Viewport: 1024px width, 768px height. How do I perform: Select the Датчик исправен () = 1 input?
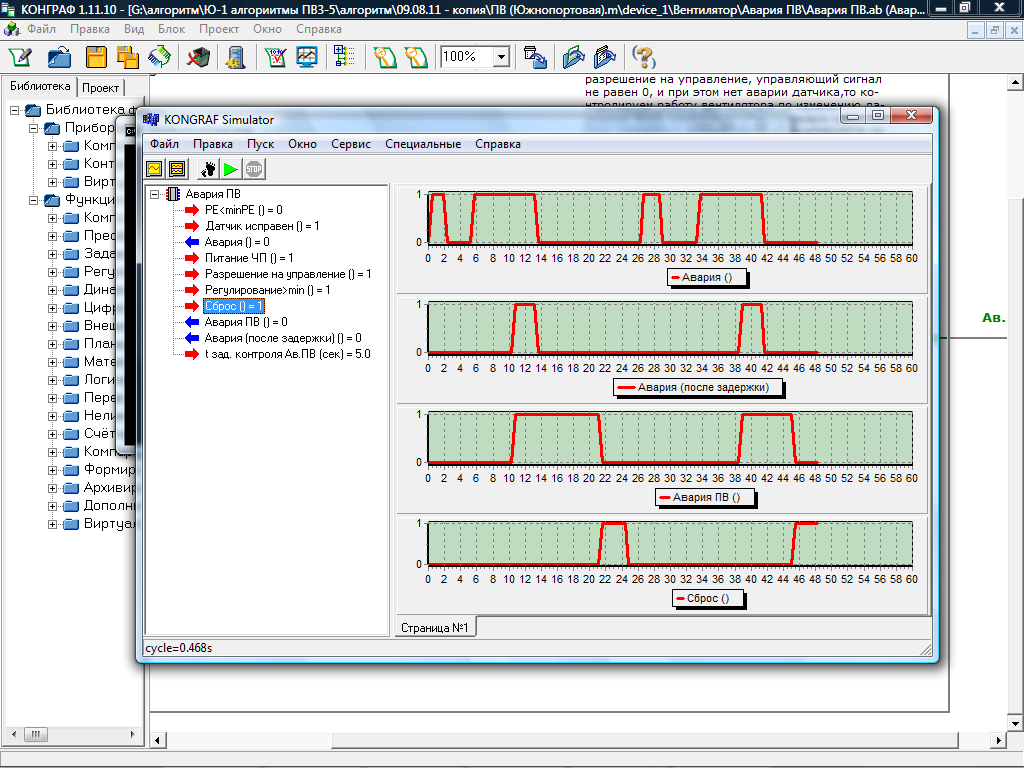click(262, 226)
